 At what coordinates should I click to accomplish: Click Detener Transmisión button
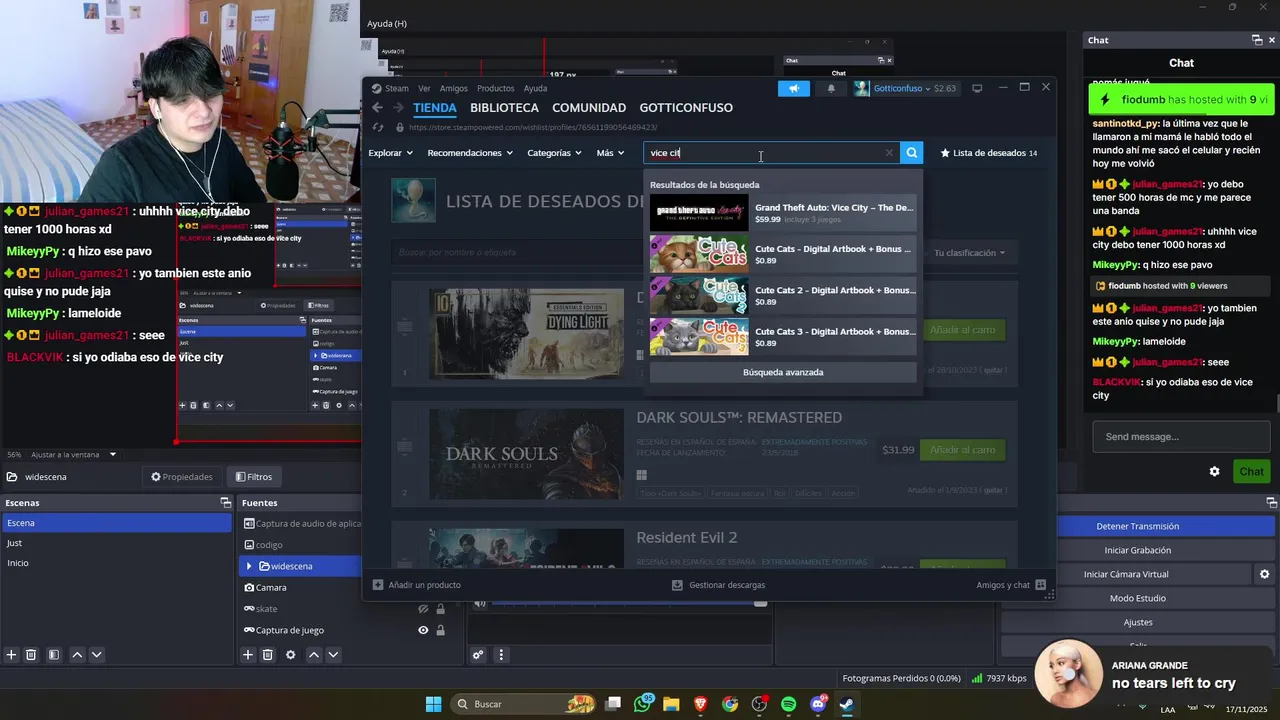click(x=1137, y=526)
